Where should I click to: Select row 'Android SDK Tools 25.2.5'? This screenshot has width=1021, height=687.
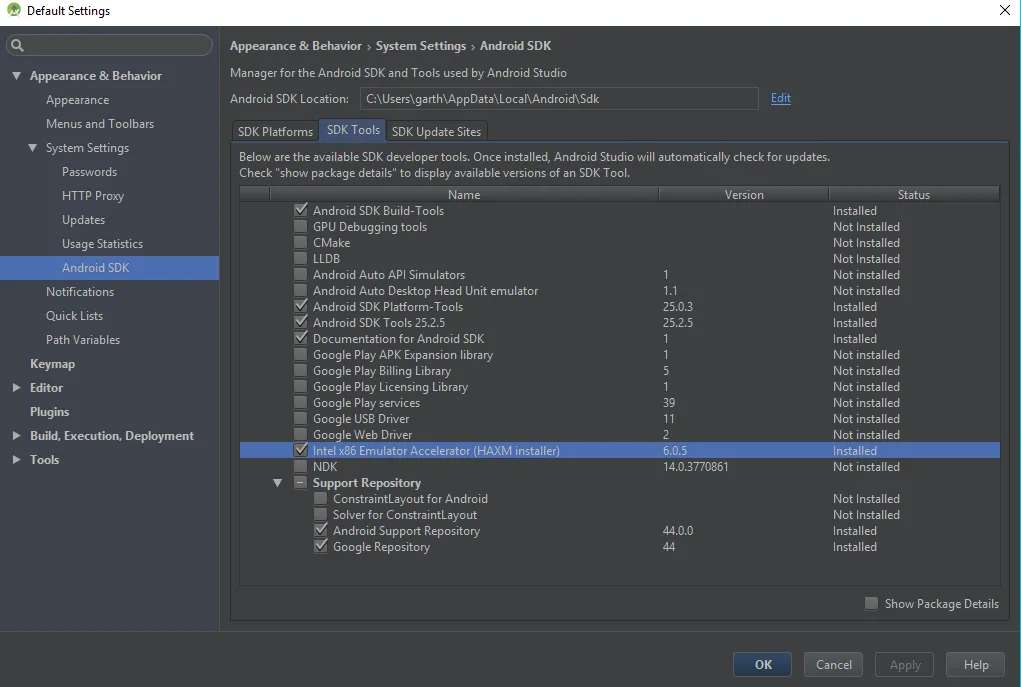tap(619, 322)
